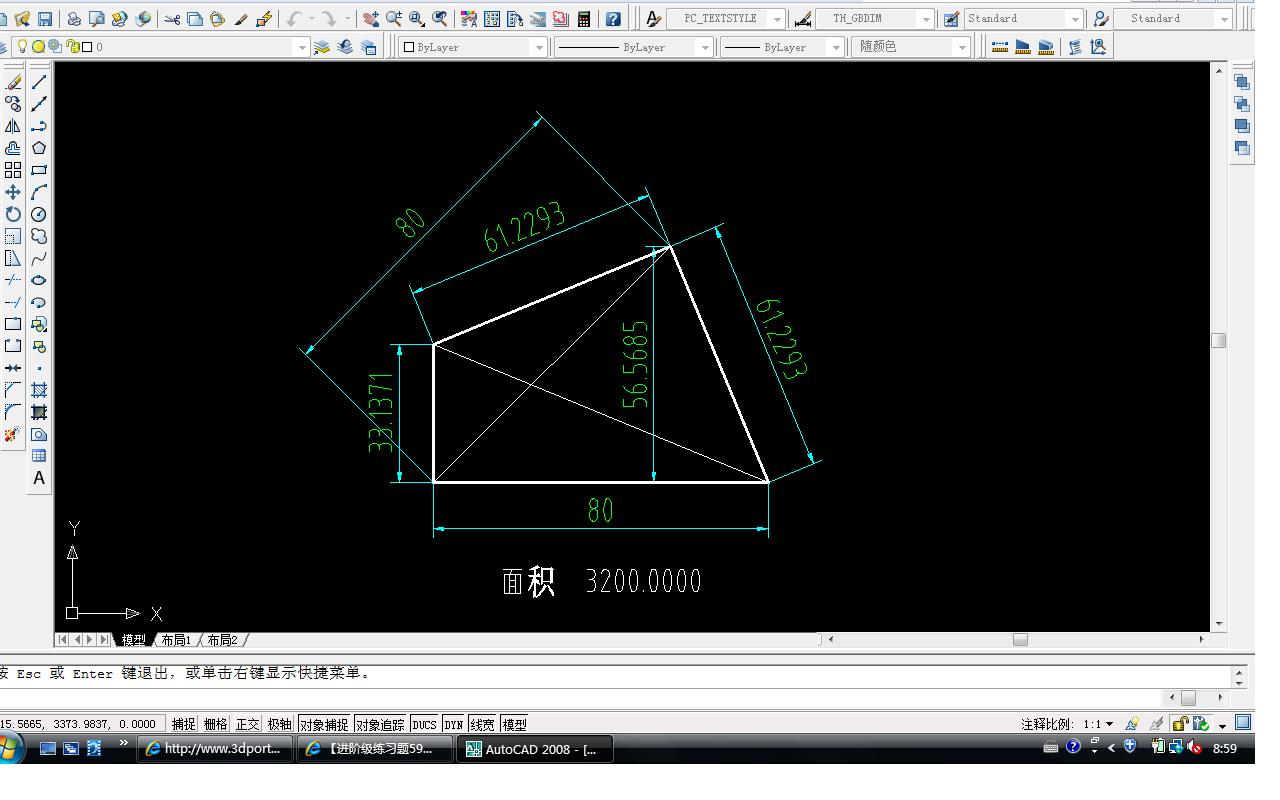Select the Erase tool in Modify toolbar

pos(13,82)
